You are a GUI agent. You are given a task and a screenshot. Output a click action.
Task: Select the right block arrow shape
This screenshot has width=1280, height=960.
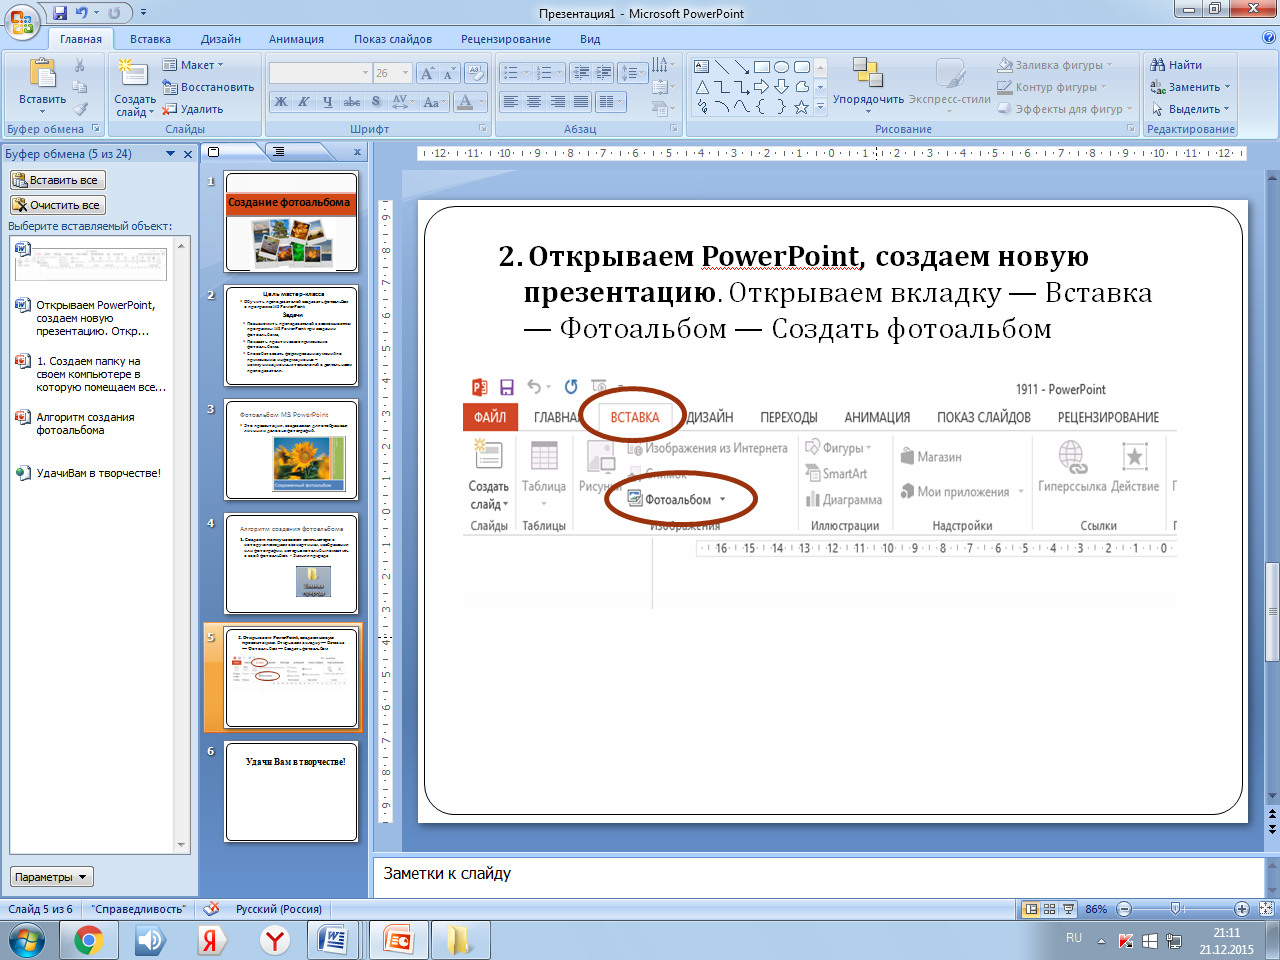(762, 87)
